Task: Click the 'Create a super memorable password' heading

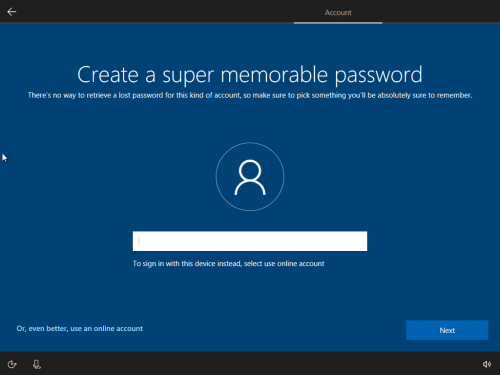Action: coord(250,75)
